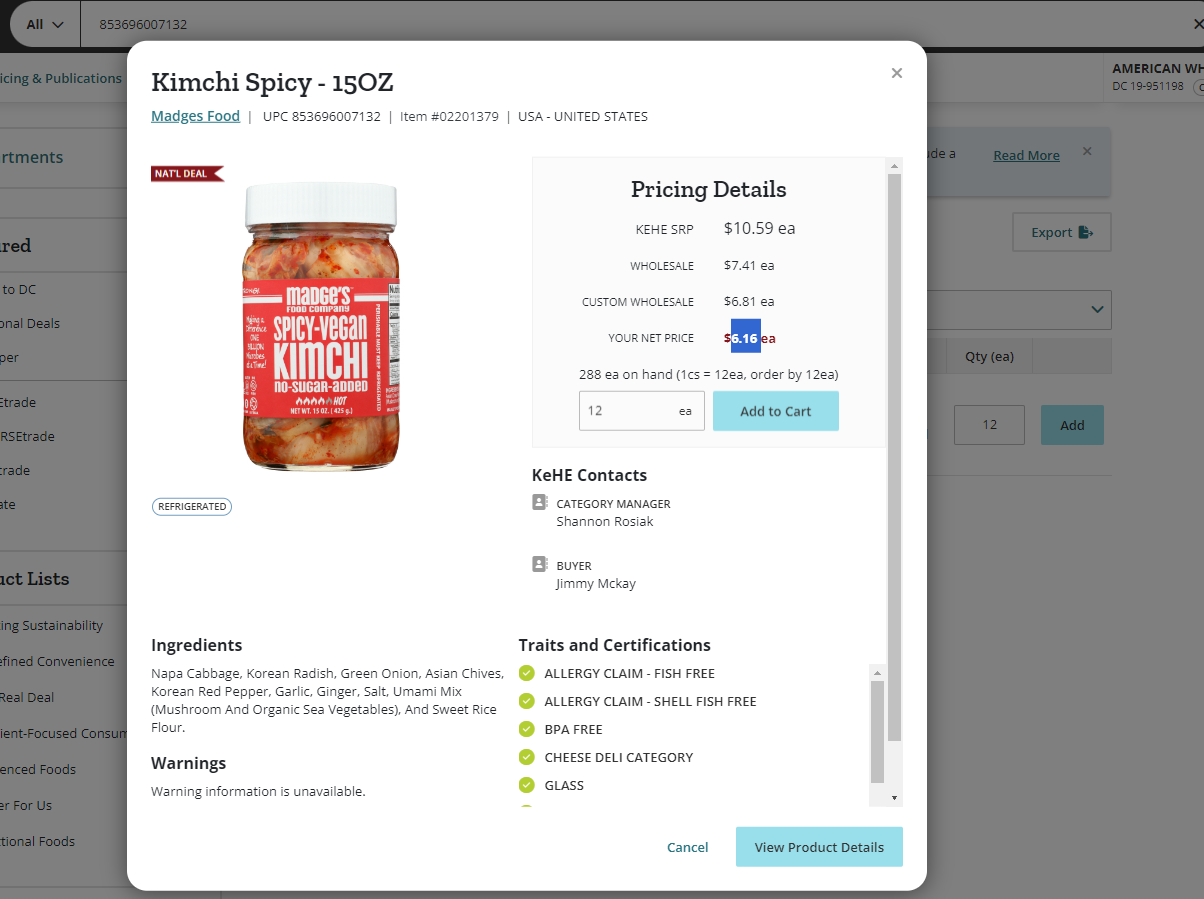This screenshot has height=899, width=1204.
Task: Click the Buyer contact card icon
Action: pos(540,565)
